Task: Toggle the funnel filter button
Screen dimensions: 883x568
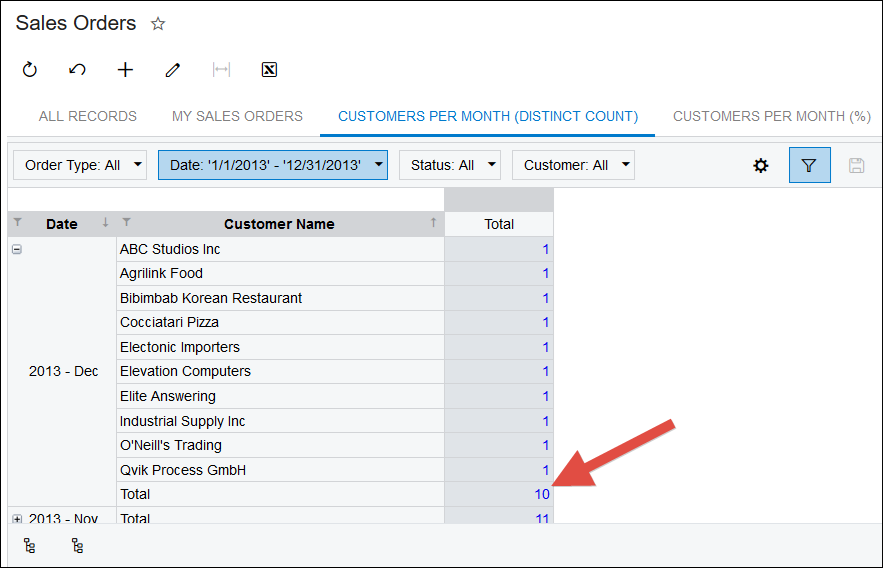Action: pyautogui.click(x=809, y=165)
